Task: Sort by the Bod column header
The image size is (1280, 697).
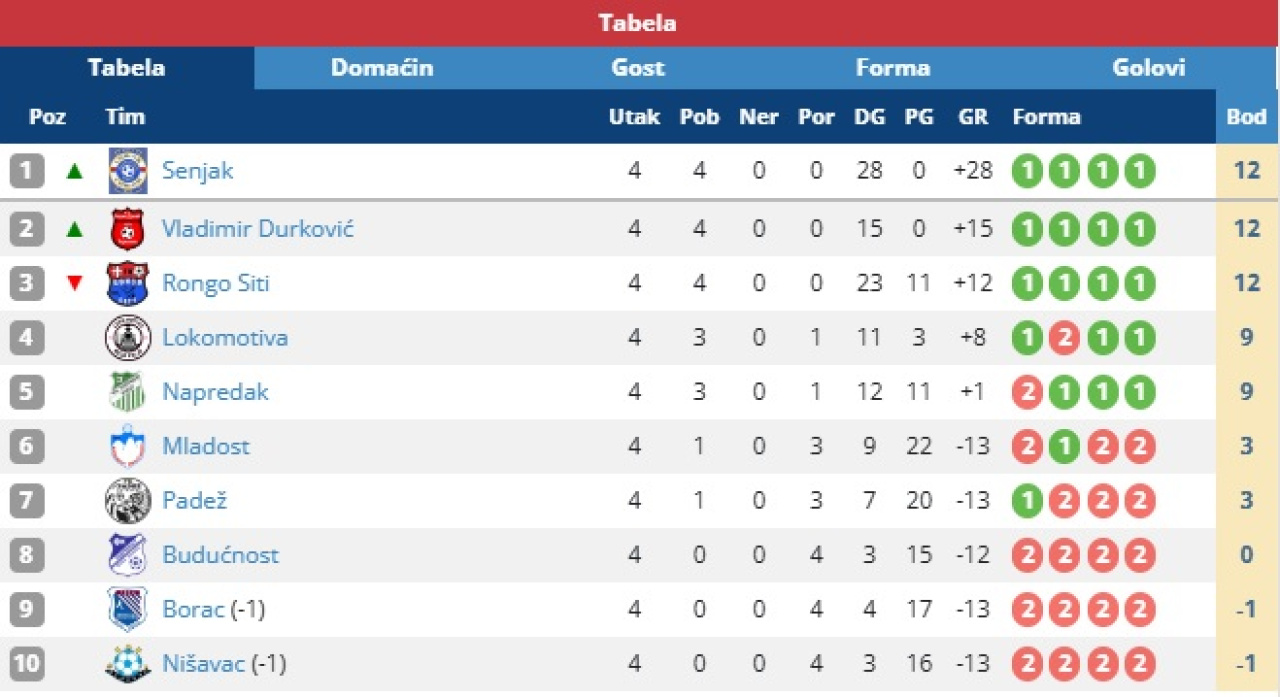Action: (x=1246, y=117)
